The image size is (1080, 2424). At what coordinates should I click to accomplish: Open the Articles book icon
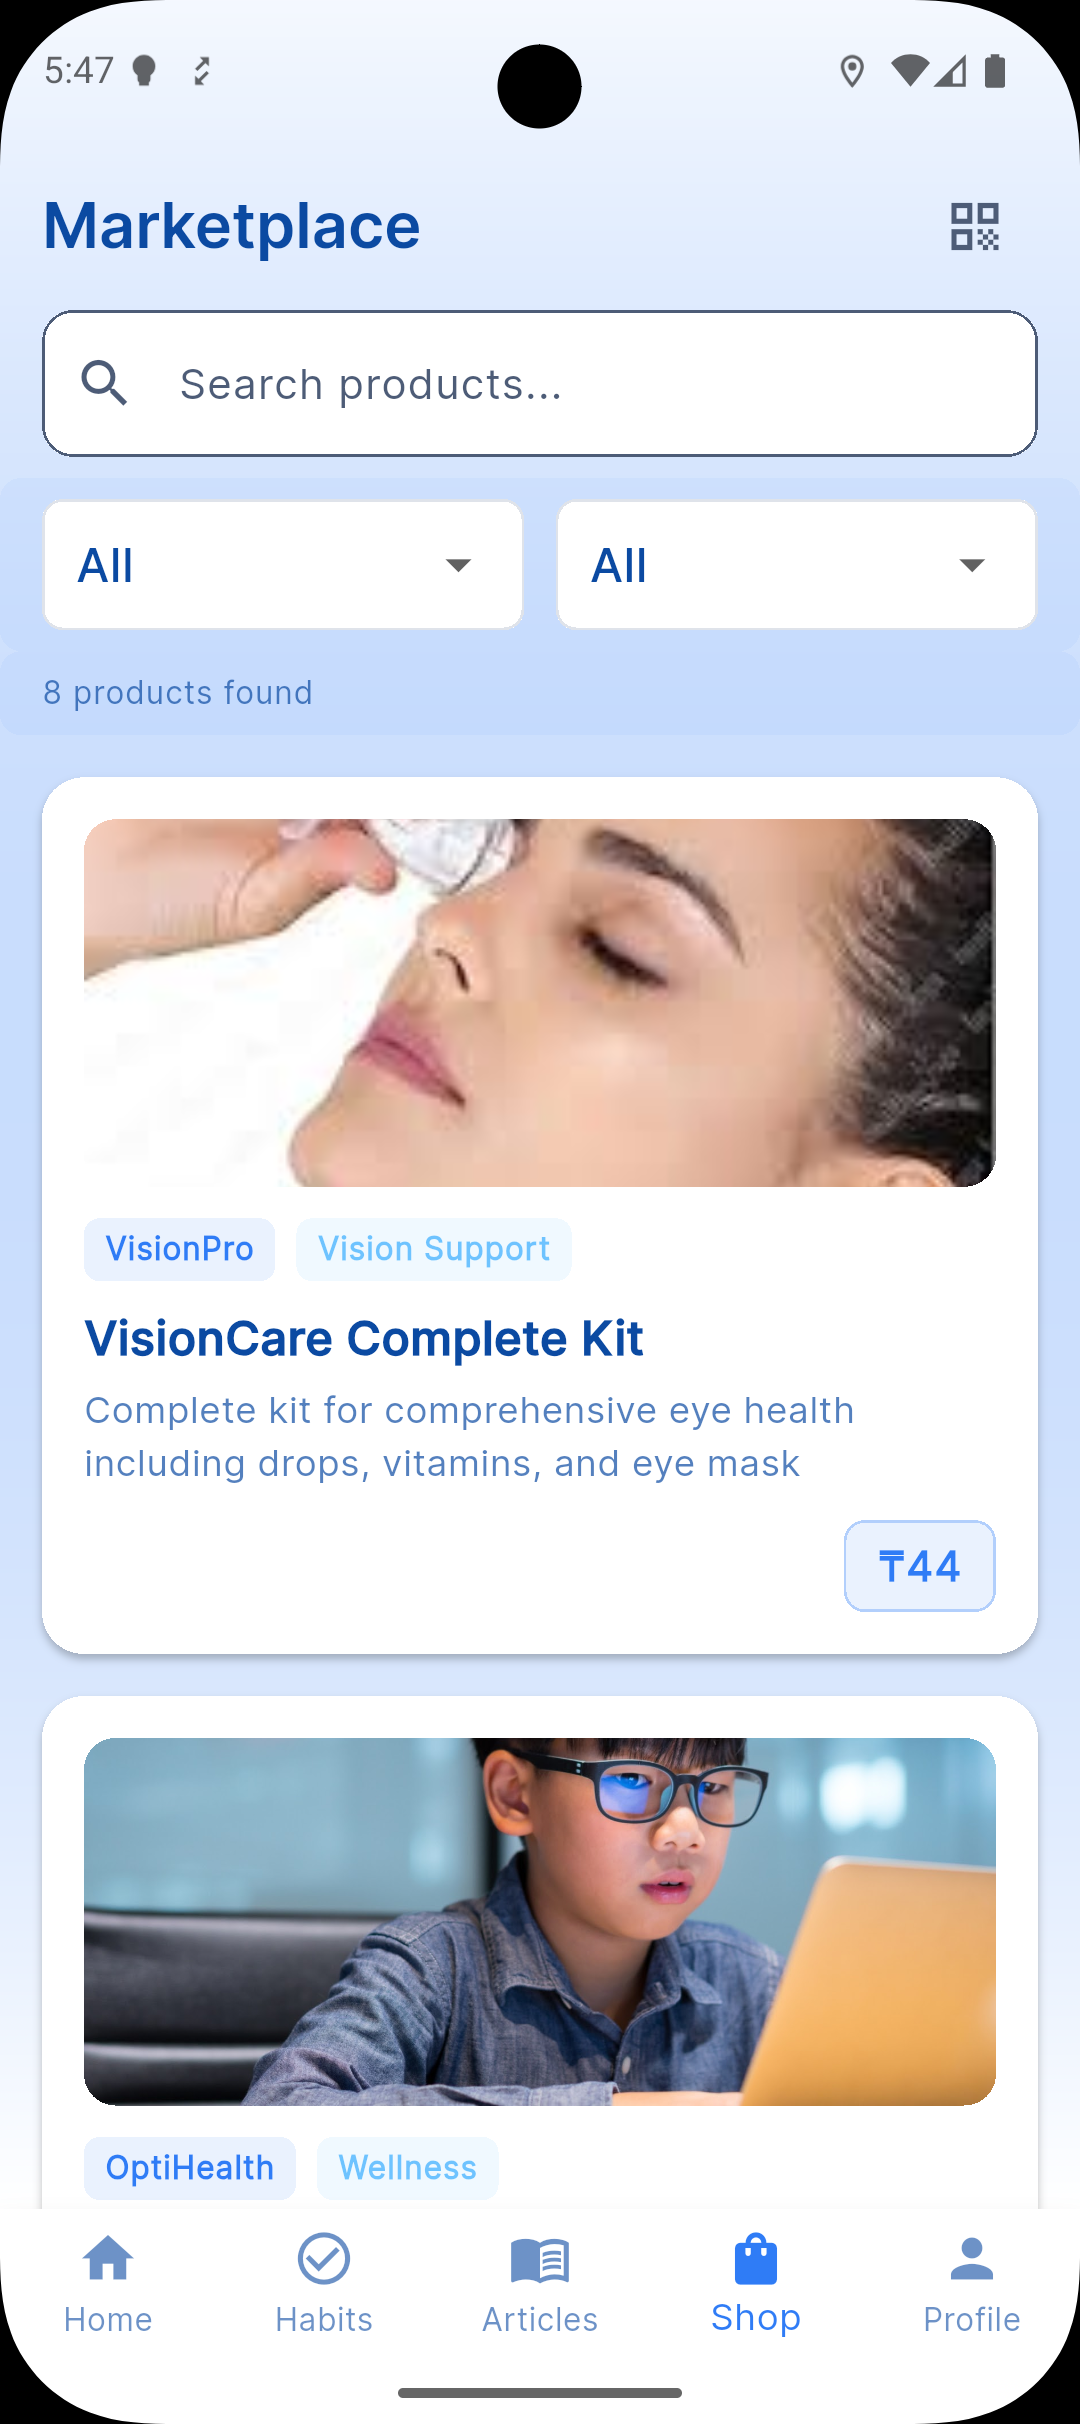[540, 2260]
